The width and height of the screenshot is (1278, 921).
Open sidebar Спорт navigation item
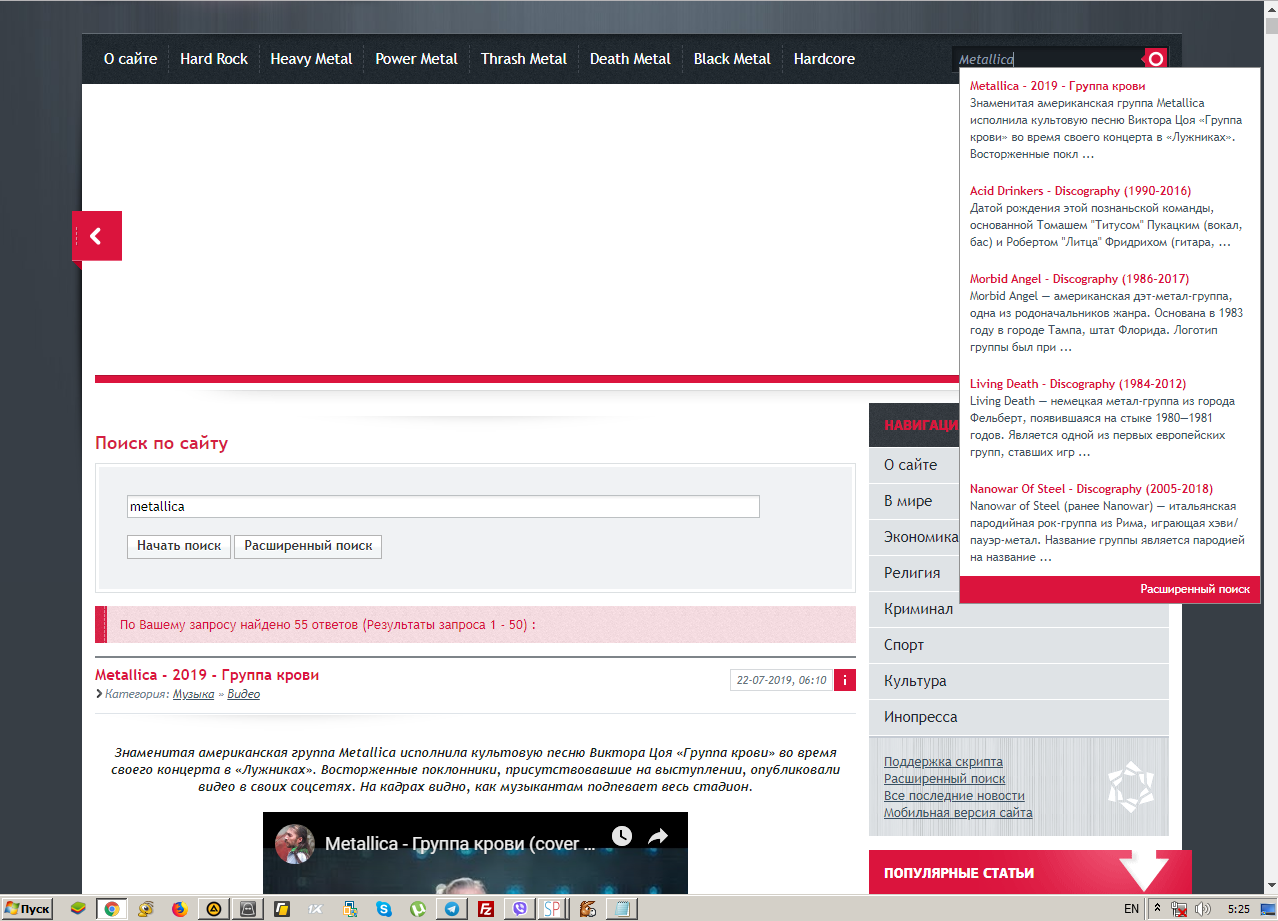pos(1019,645)
